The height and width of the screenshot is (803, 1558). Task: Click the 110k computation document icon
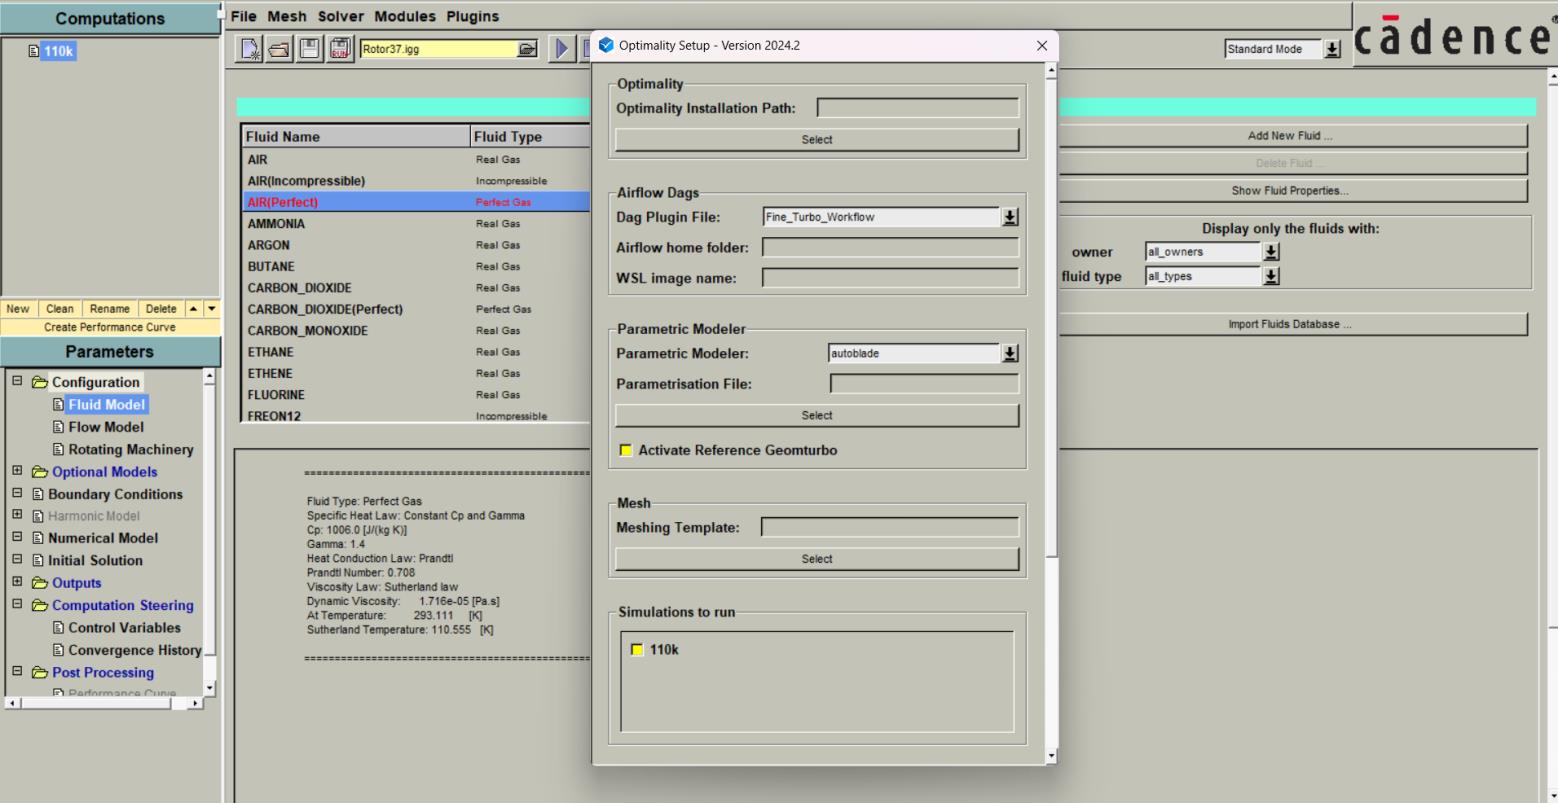point(34,51)
